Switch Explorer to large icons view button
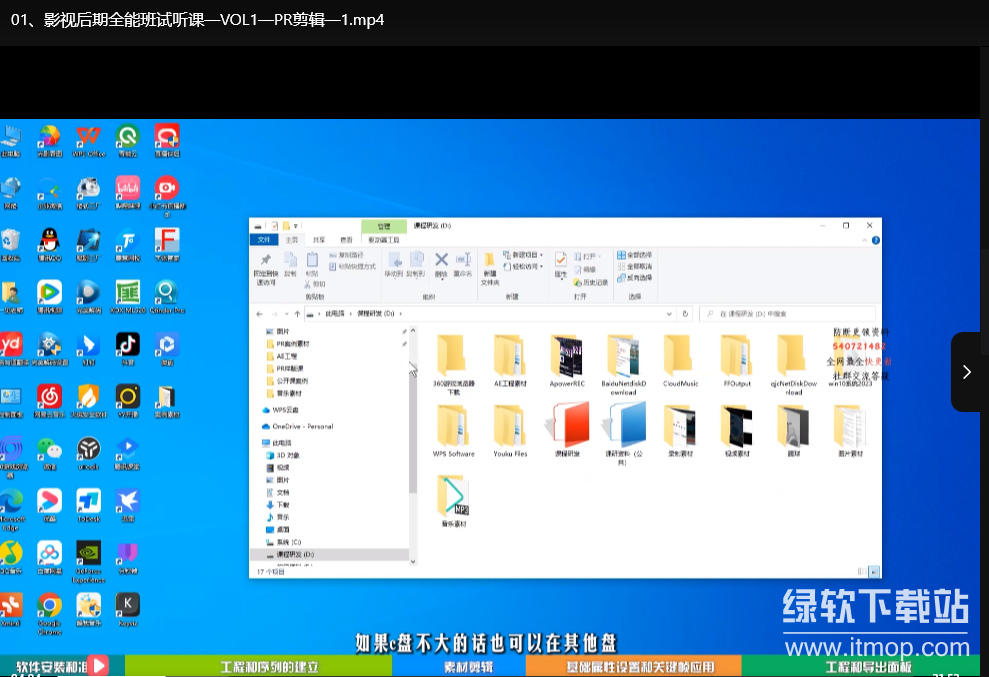The height and width of the screenshot is (677, 989). (874, 572)
